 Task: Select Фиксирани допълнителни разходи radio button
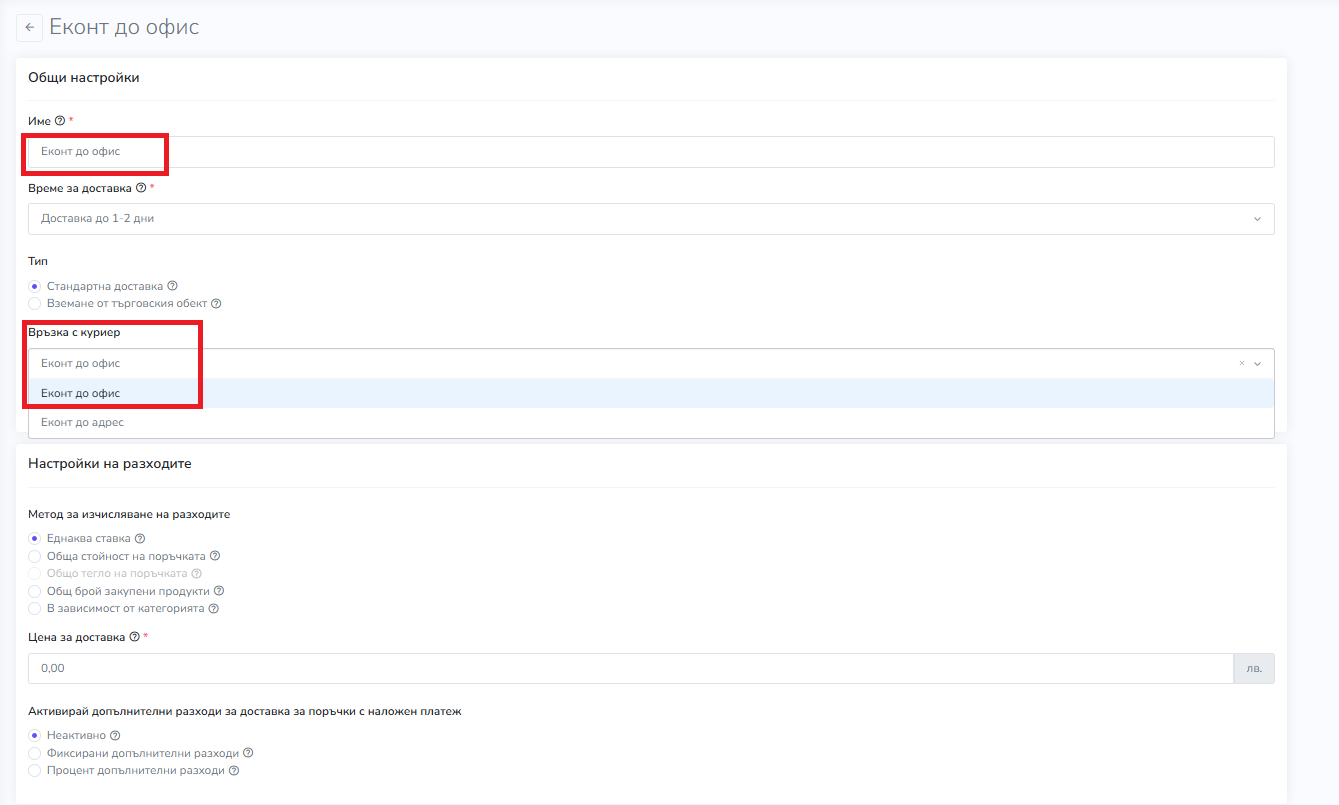click(x=35, y=753)
